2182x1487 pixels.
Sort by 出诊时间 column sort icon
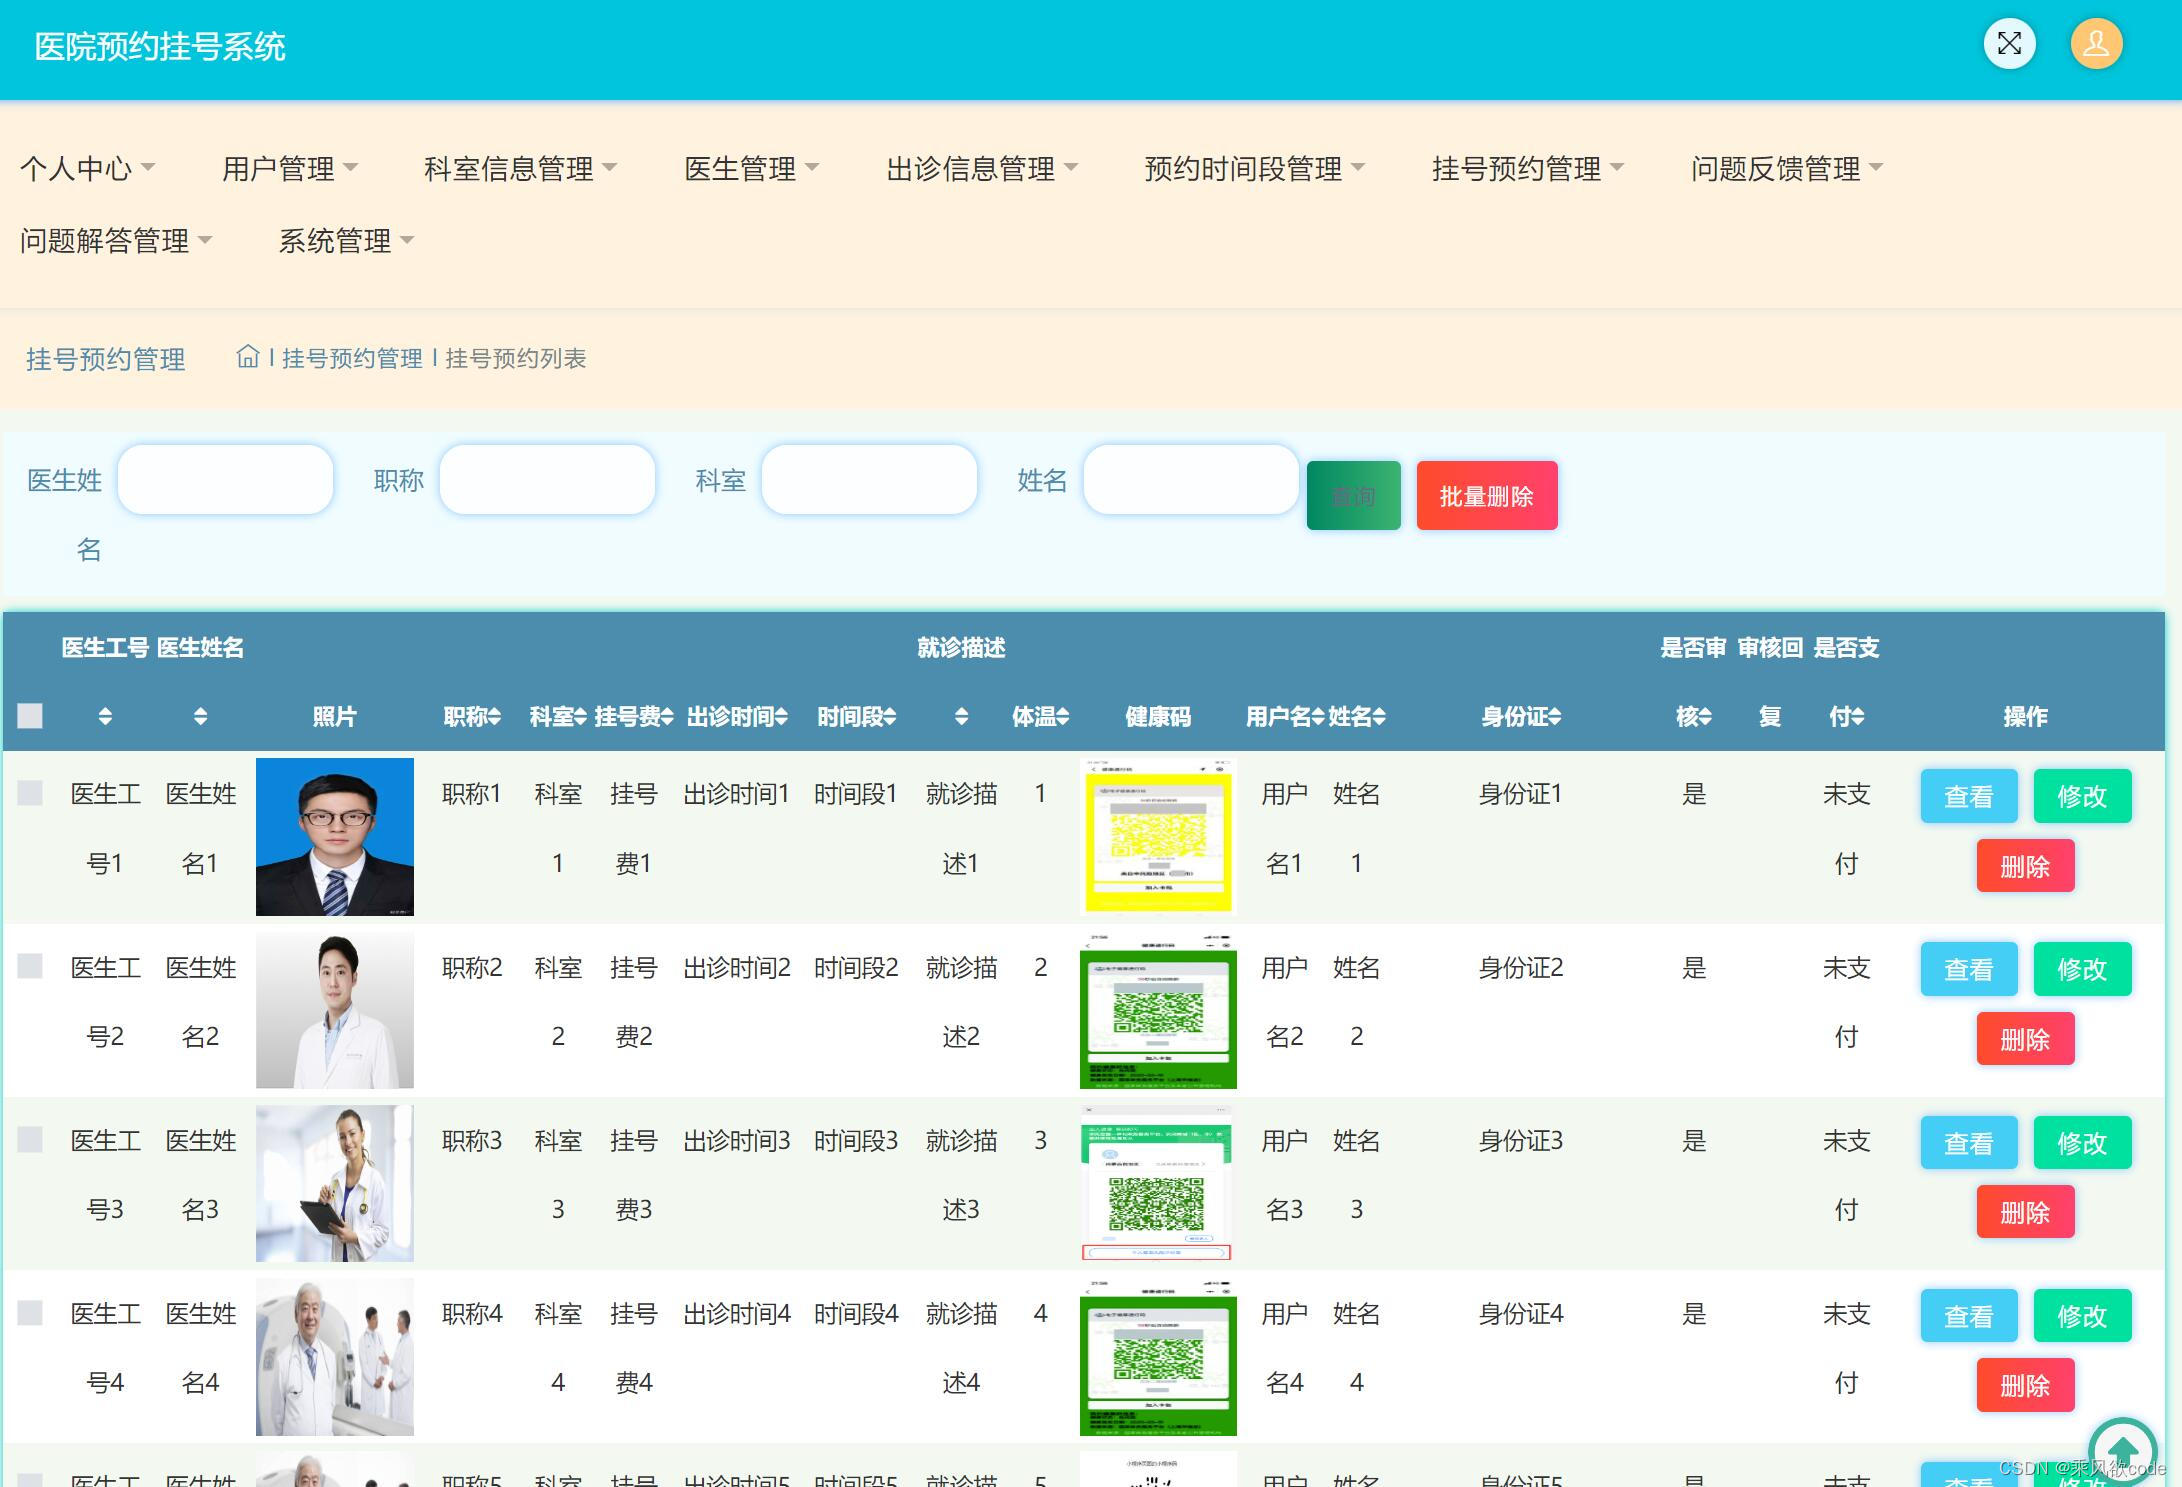(782, 717)
